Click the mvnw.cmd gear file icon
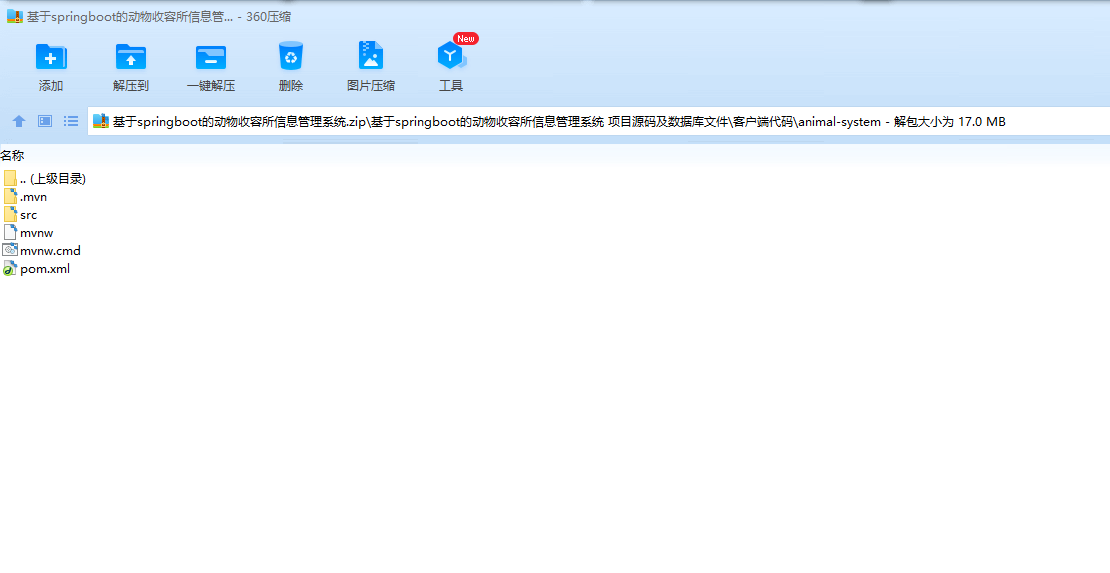 [10, 250]
